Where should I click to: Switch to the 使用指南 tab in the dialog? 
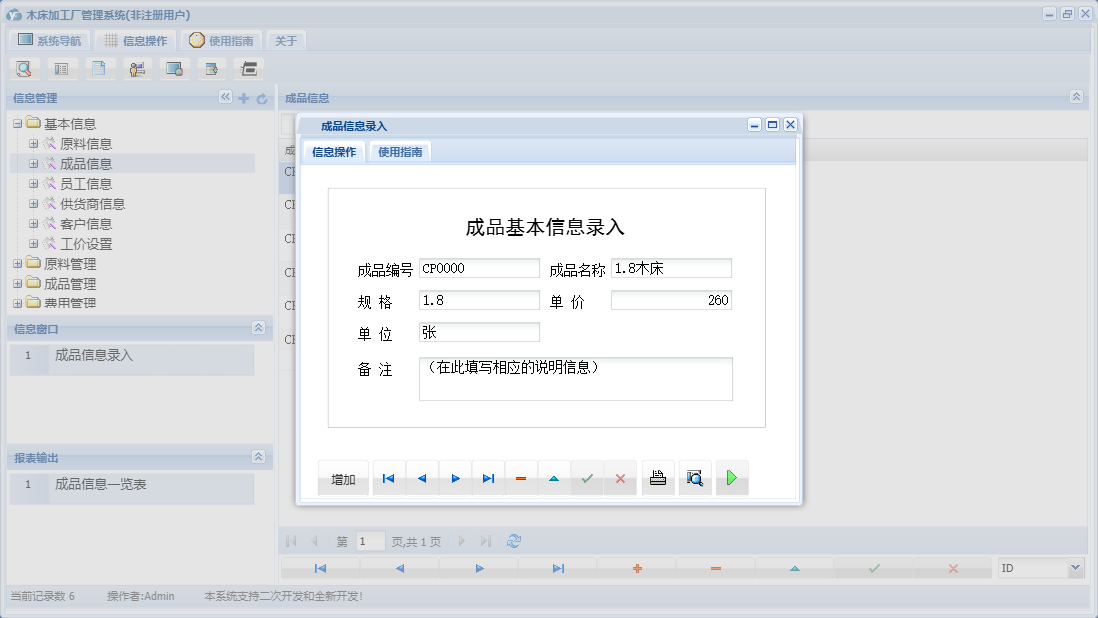coord(400,152)
